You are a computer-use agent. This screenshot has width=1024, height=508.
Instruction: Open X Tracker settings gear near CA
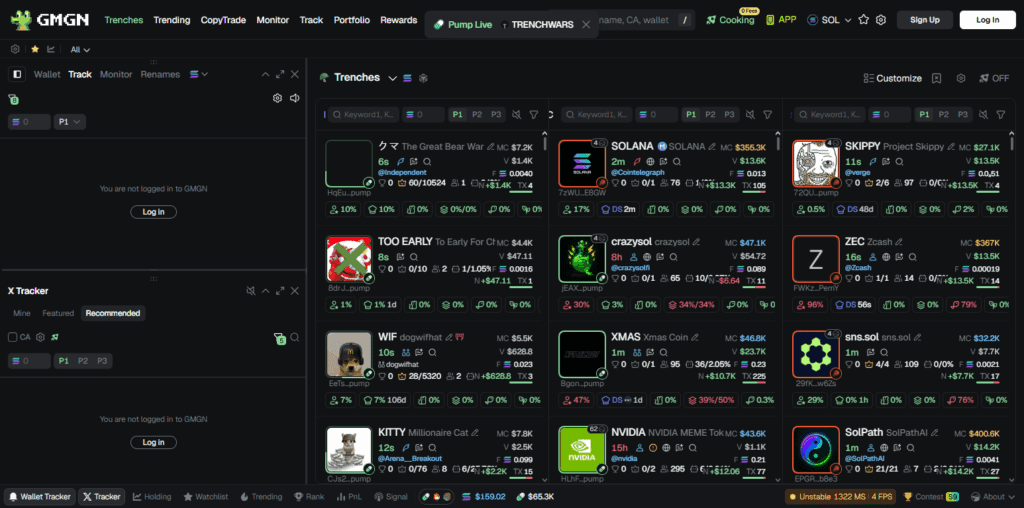point(40,338)
